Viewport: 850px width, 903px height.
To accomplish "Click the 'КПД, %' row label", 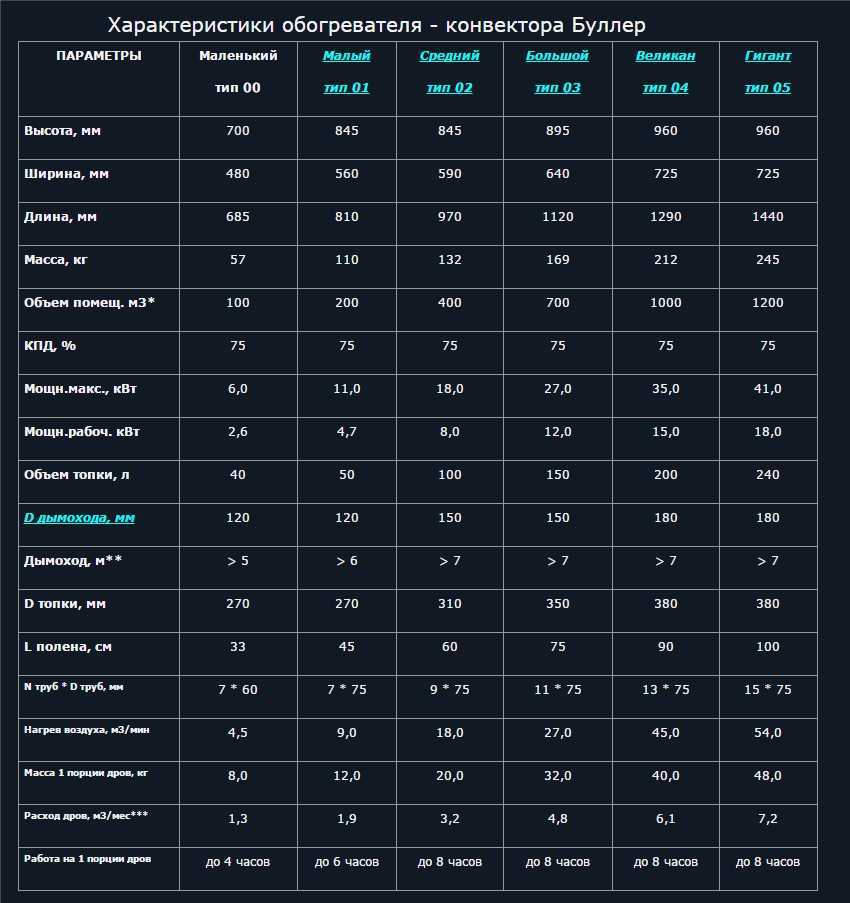I will point(50,346).
